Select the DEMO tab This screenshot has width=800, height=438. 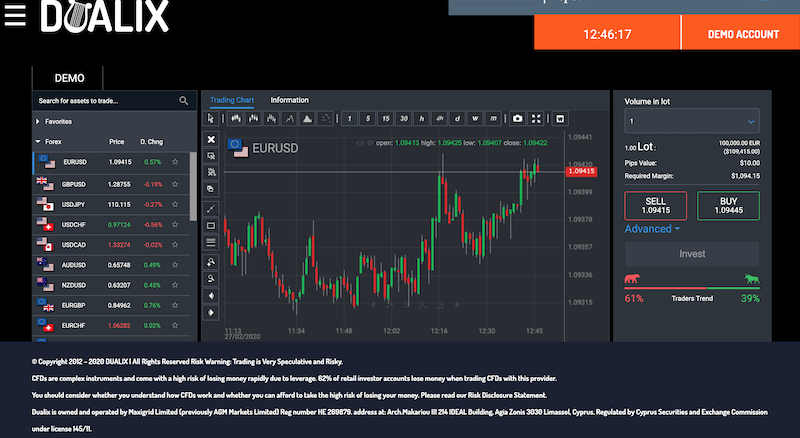click(x=69, y=78)
